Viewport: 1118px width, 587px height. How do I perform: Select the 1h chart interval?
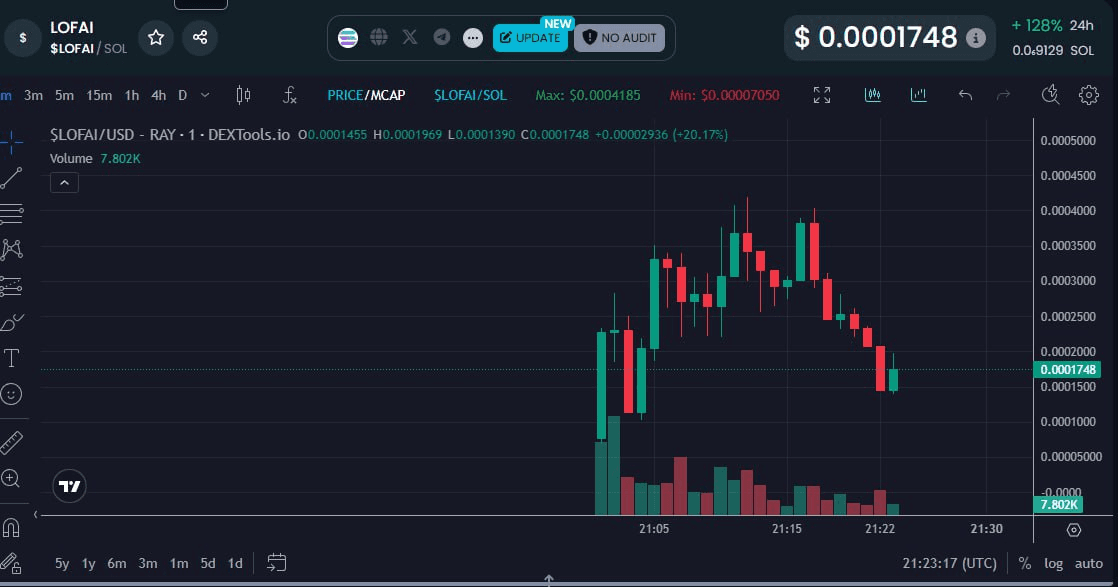click(132, 95)
